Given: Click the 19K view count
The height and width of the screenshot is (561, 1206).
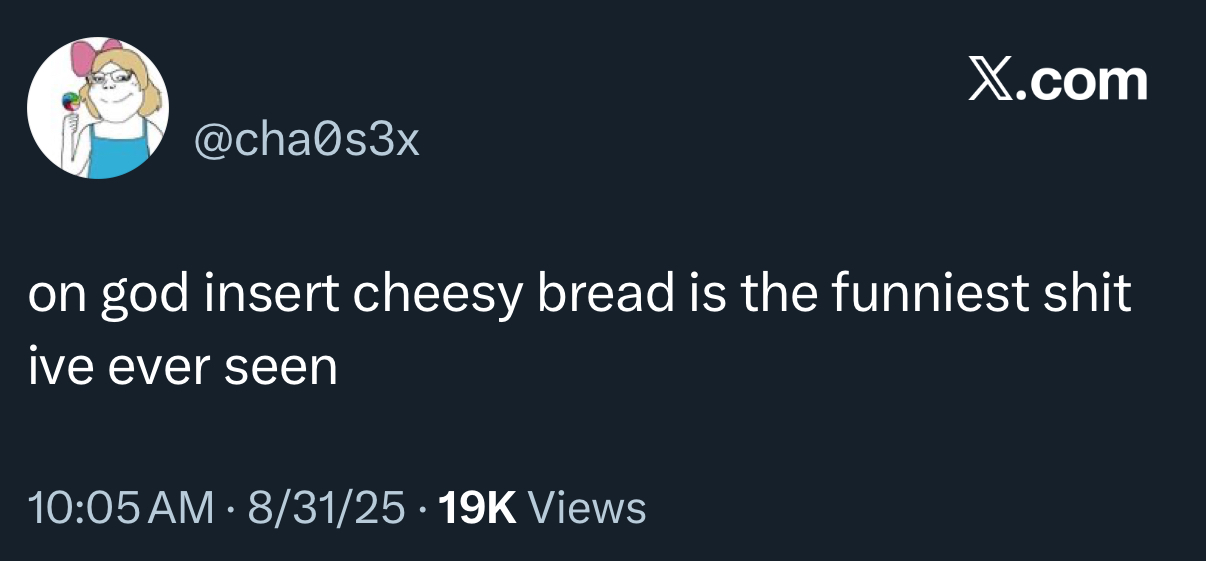Looking at the screenshot, I should coord(477,507).
